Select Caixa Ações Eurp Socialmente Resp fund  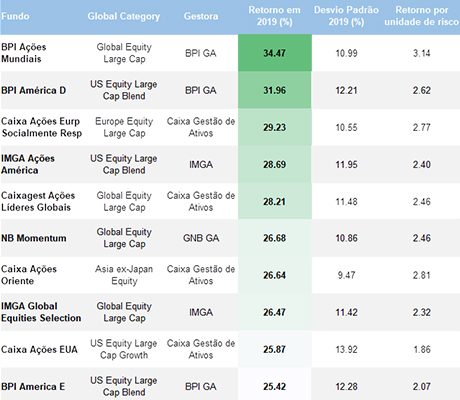click(41, 127)
